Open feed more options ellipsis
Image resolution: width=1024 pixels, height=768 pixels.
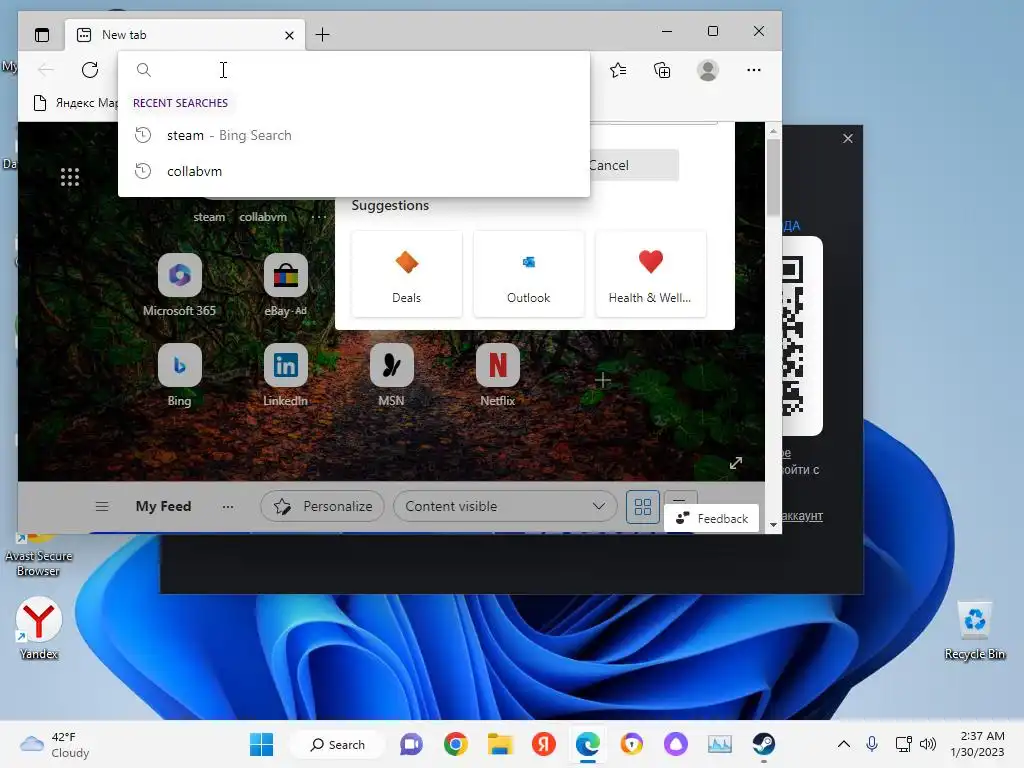pyautogui.click(x=227, y=506)
